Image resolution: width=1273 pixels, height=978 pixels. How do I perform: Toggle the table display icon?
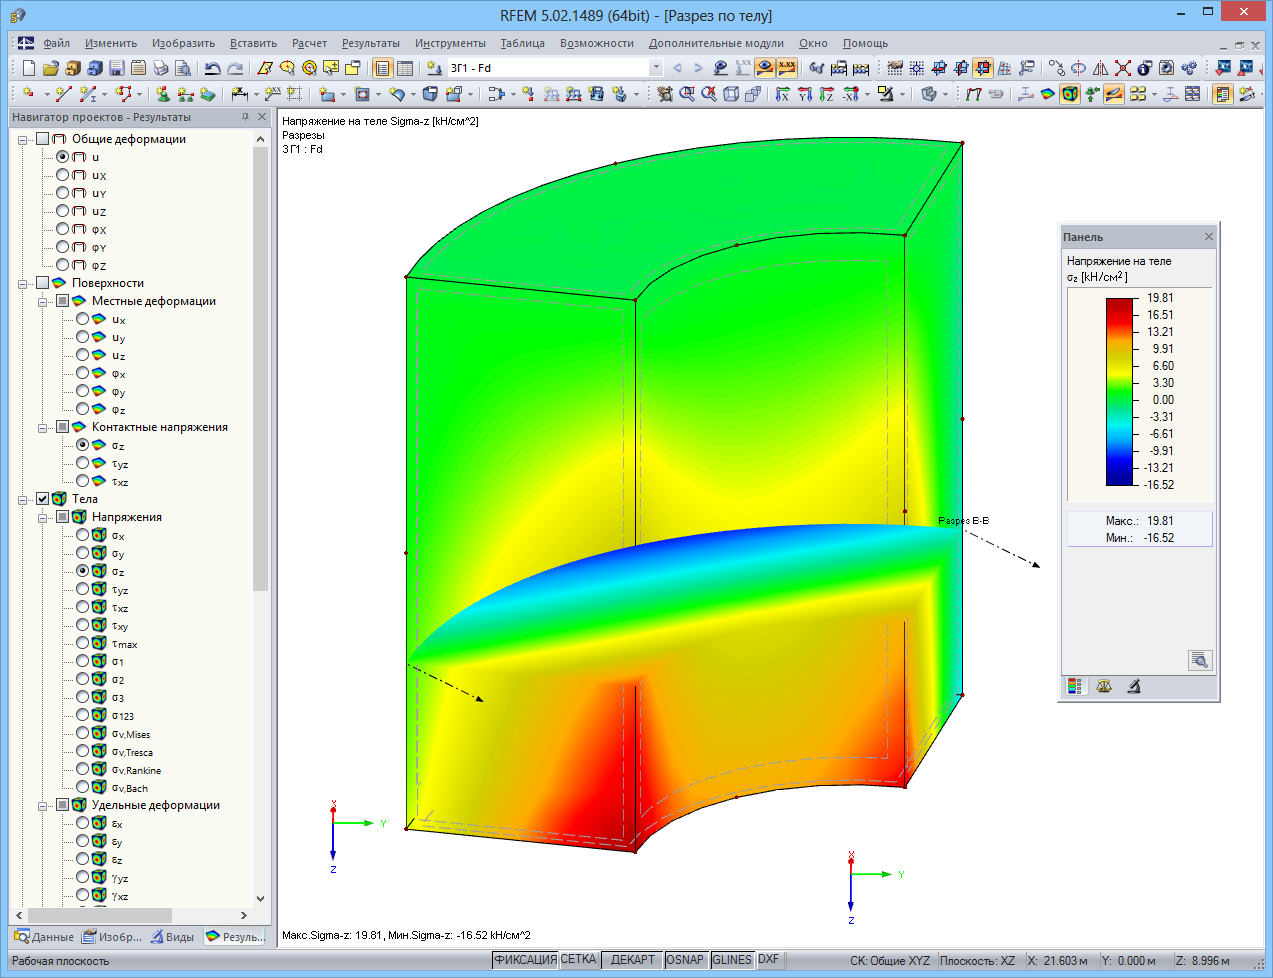pos(405,68)
